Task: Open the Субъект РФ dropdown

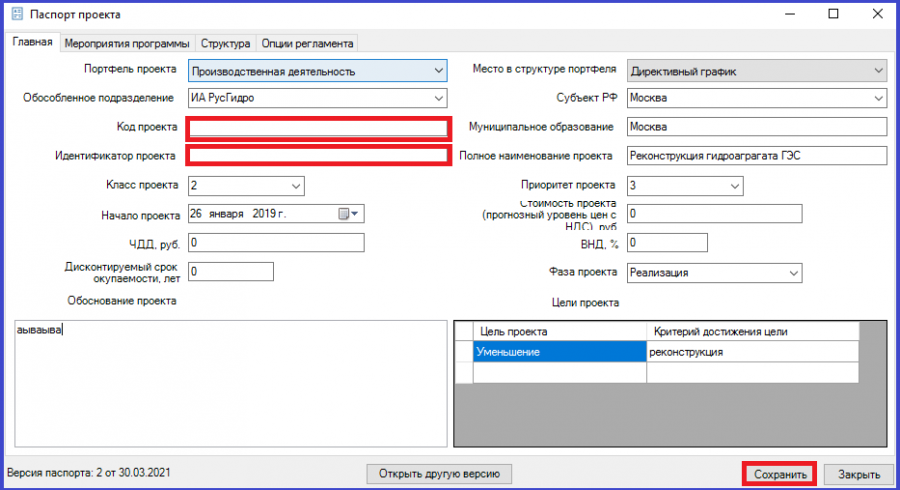Action: coord(878,98)
